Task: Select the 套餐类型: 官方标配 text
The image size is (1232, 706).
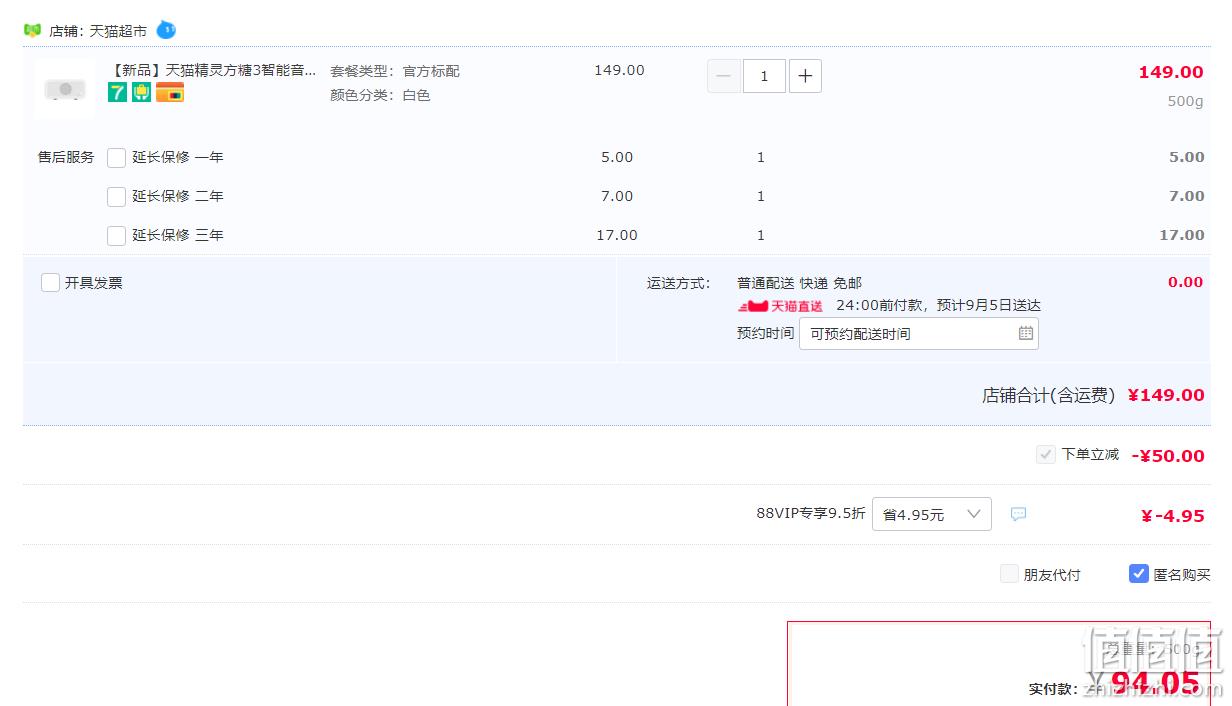Action: pos(395,72)
